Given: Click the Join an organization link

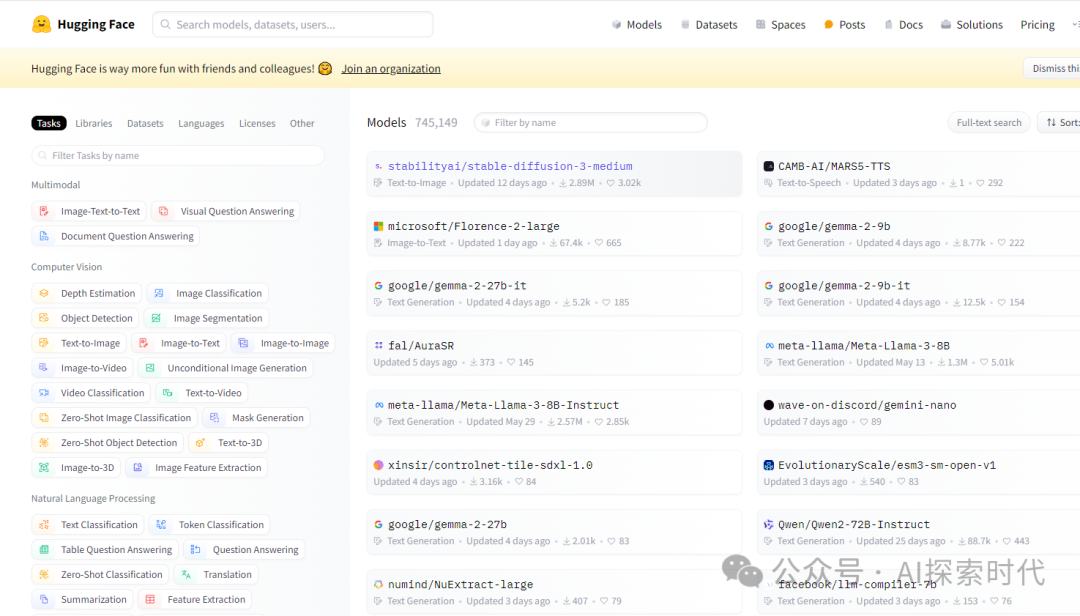Looking at the screenshot, I should point(391,69).
